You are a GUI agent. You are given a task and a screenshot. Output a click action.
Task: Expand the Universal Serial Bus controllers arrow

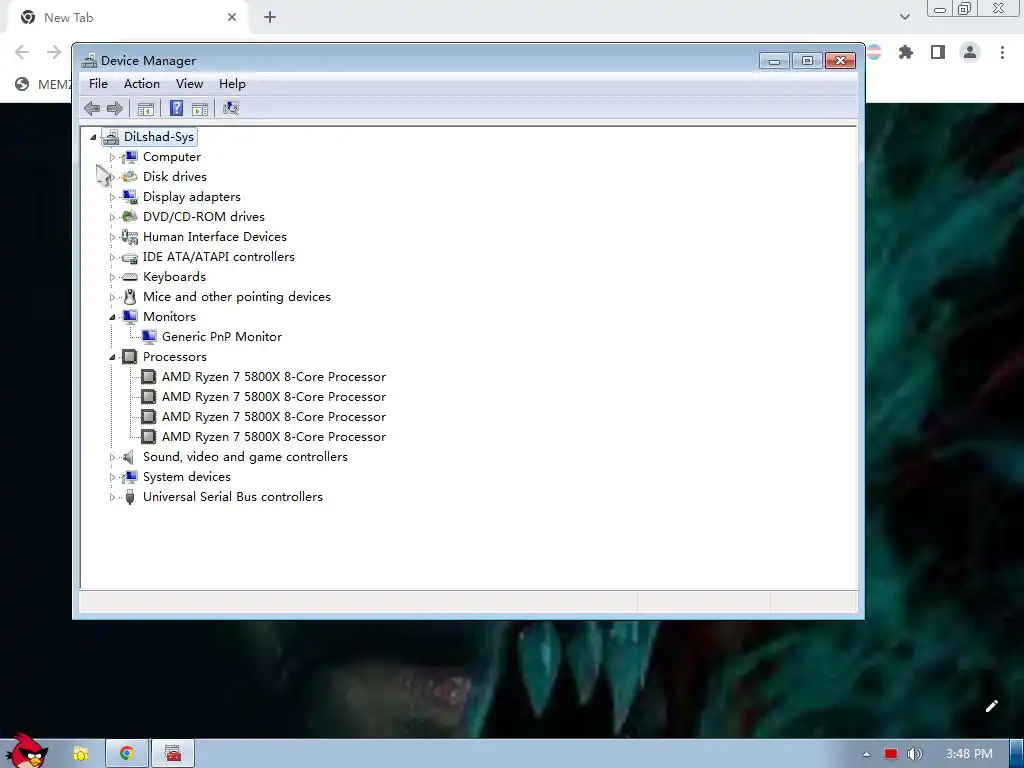(112, 498)
